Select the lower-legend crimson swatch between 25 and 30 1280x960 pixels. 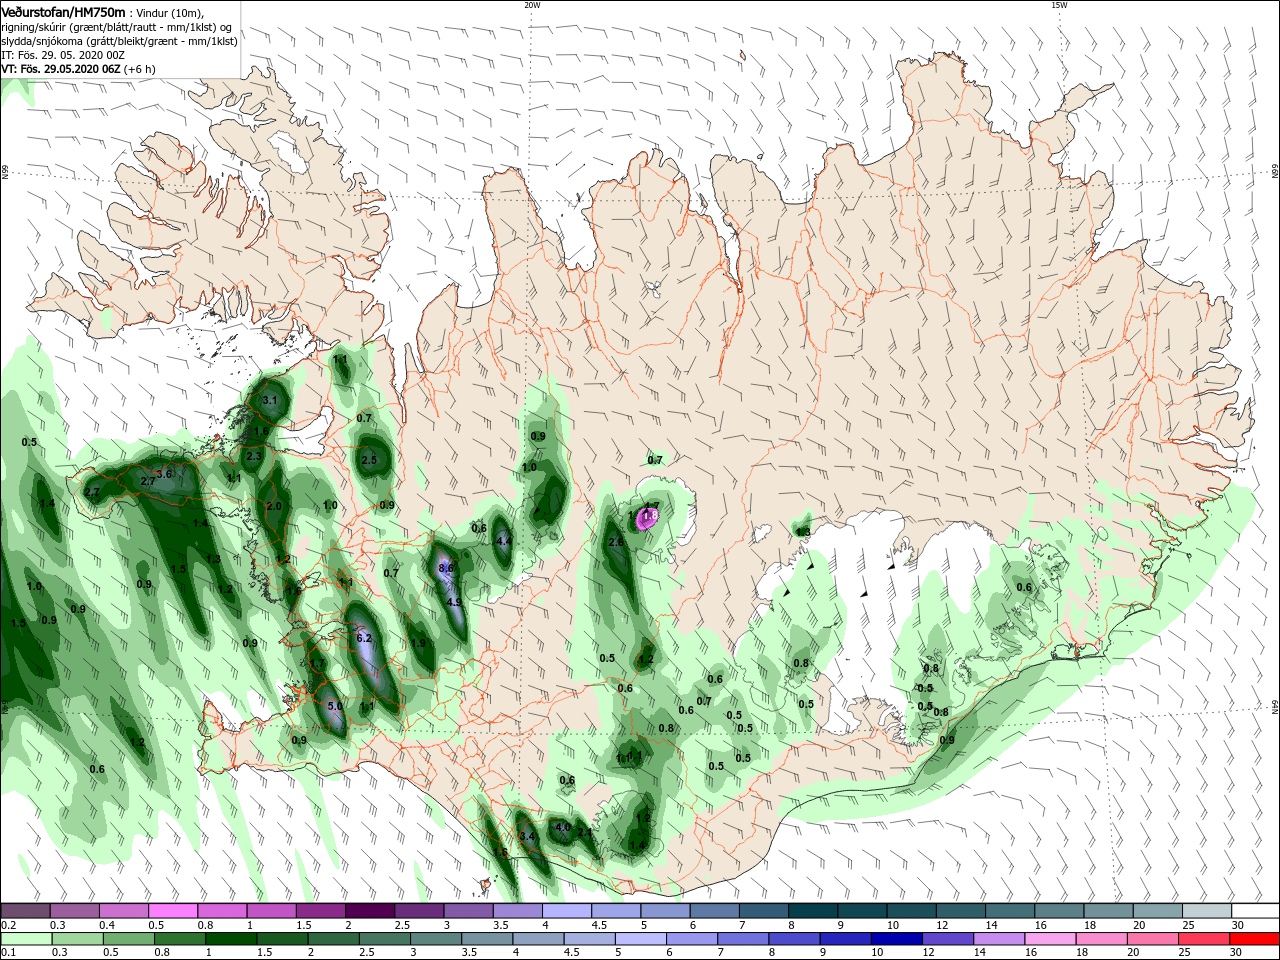[1204, 939]
